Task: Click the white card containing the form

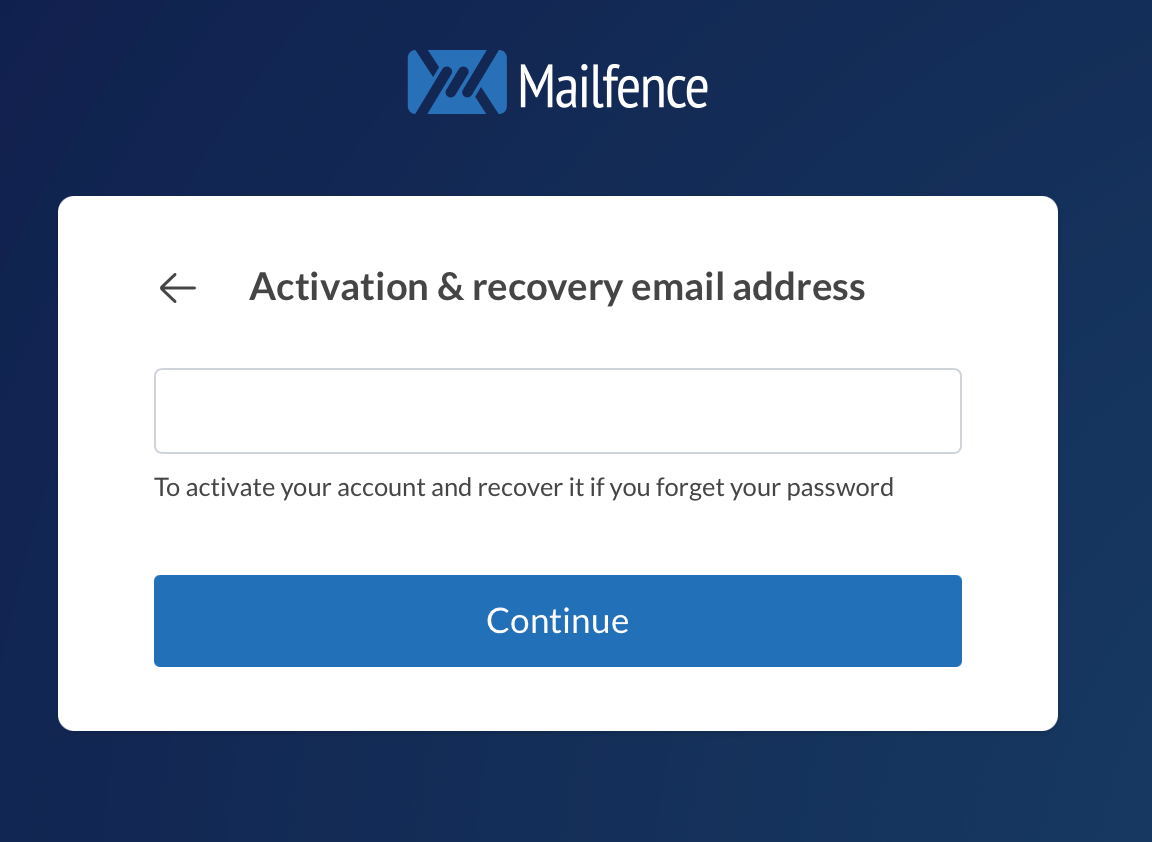Action: (557, 700)
